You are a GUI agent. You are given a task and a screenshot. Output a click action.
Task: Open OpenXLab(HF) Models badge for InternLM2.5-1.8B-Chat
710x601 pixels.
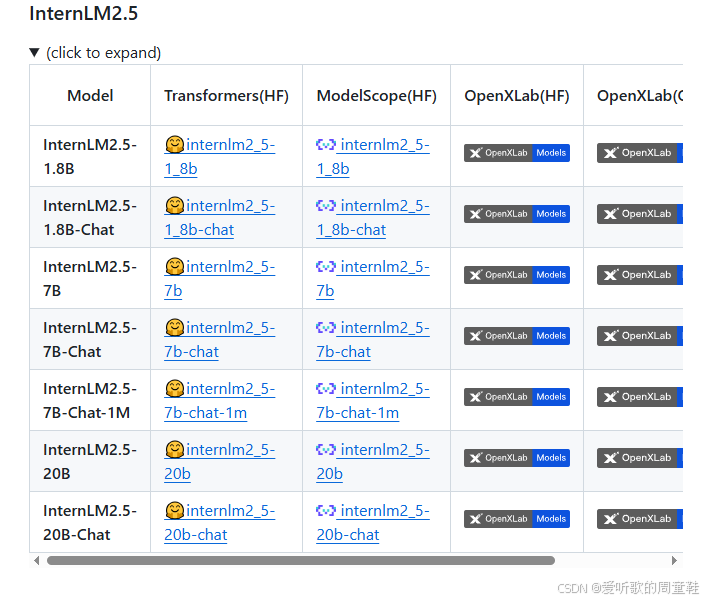point(517,214)
